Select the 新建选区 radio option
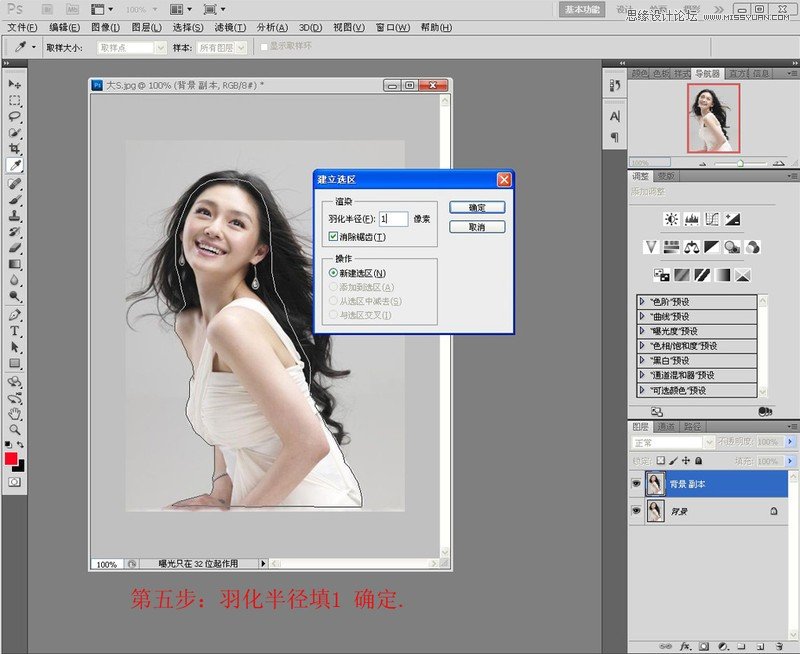This screenshot has width=800, height=654. (x=334, y=273)
